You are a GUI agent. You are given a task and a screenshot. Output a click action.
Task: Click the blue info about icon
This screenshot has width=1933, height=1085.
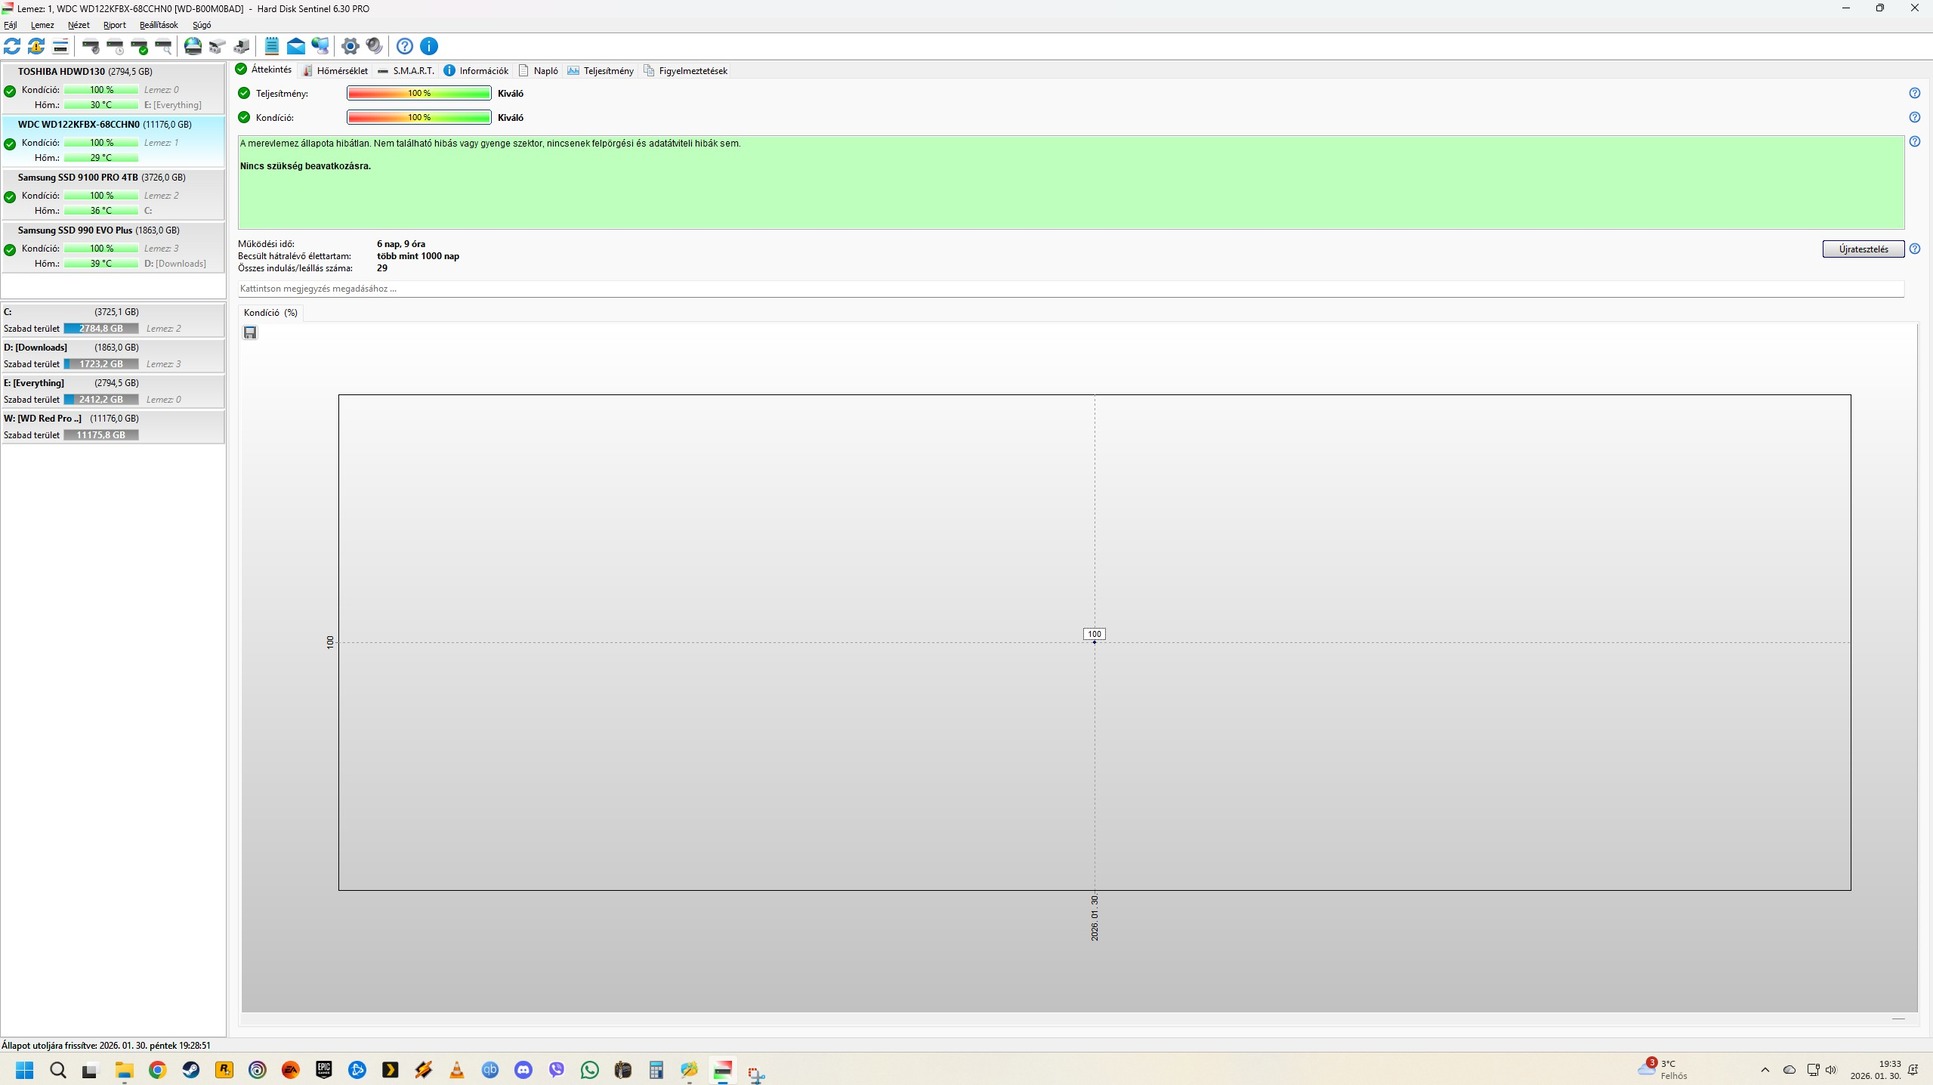429,46
